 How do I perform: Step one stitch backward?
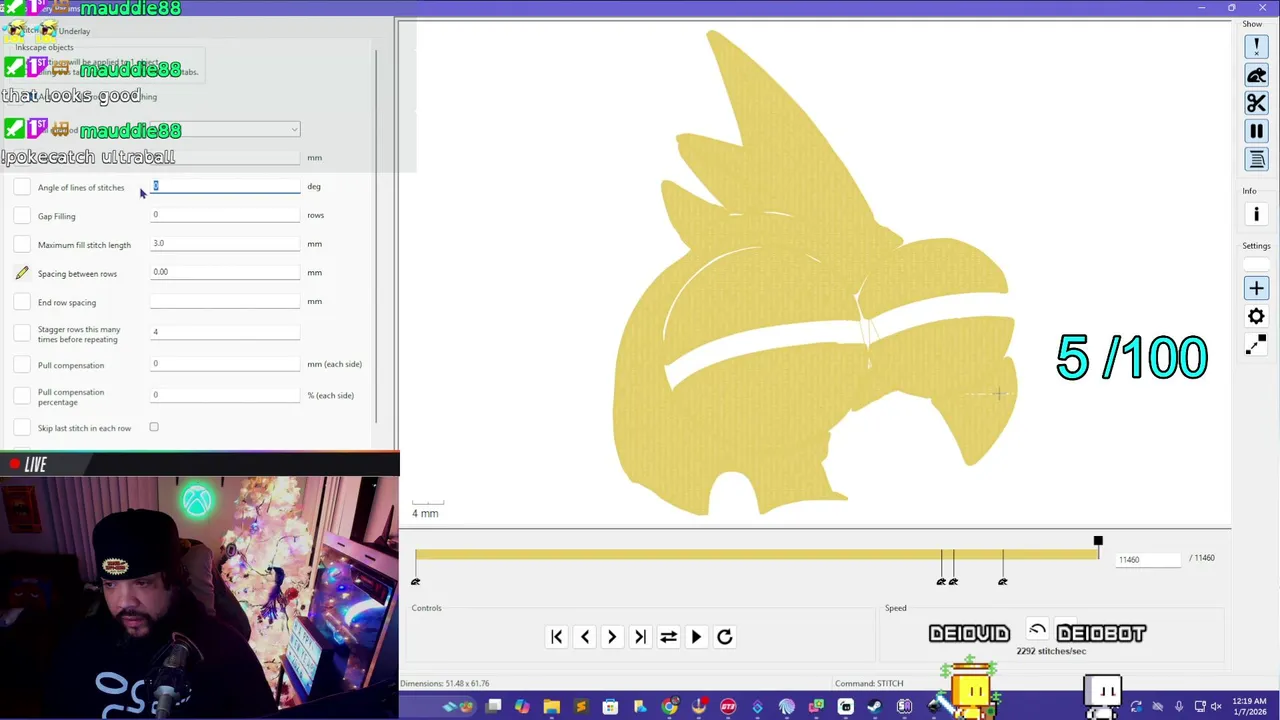click(x=585, y=637)
